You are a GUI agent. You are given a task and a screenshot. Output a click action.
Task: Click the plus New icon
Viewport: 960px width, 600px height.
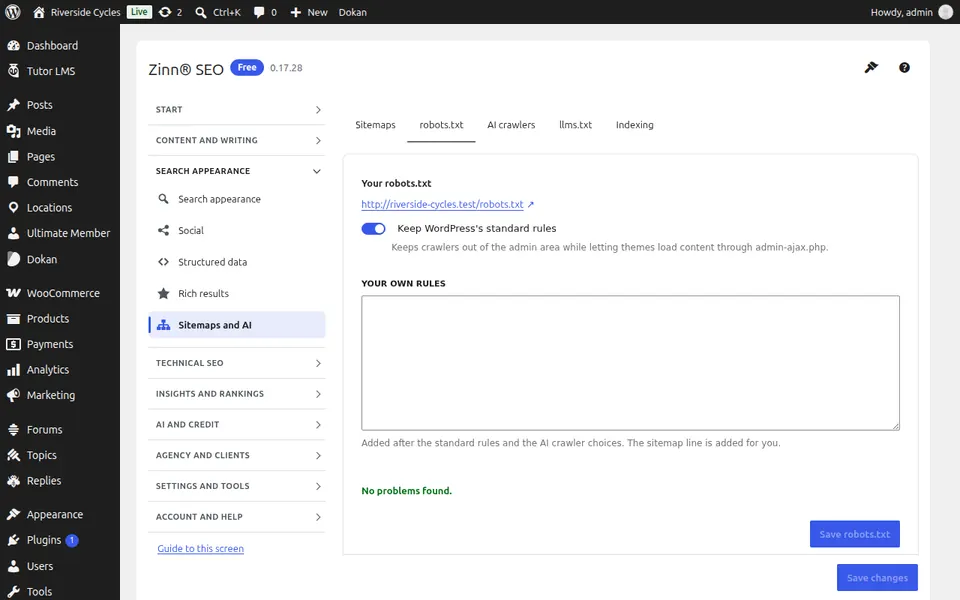click(296, 12)
